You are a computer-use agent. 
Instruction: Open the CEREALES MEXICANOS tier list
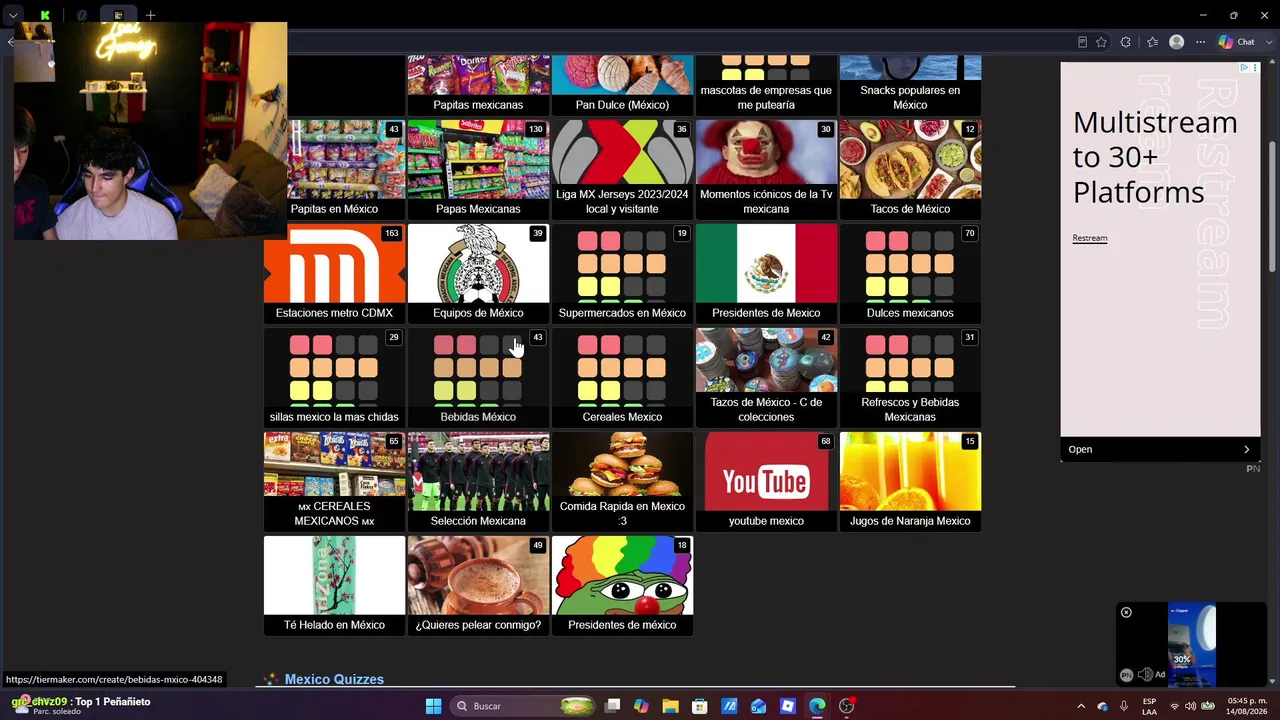point(334,481)
